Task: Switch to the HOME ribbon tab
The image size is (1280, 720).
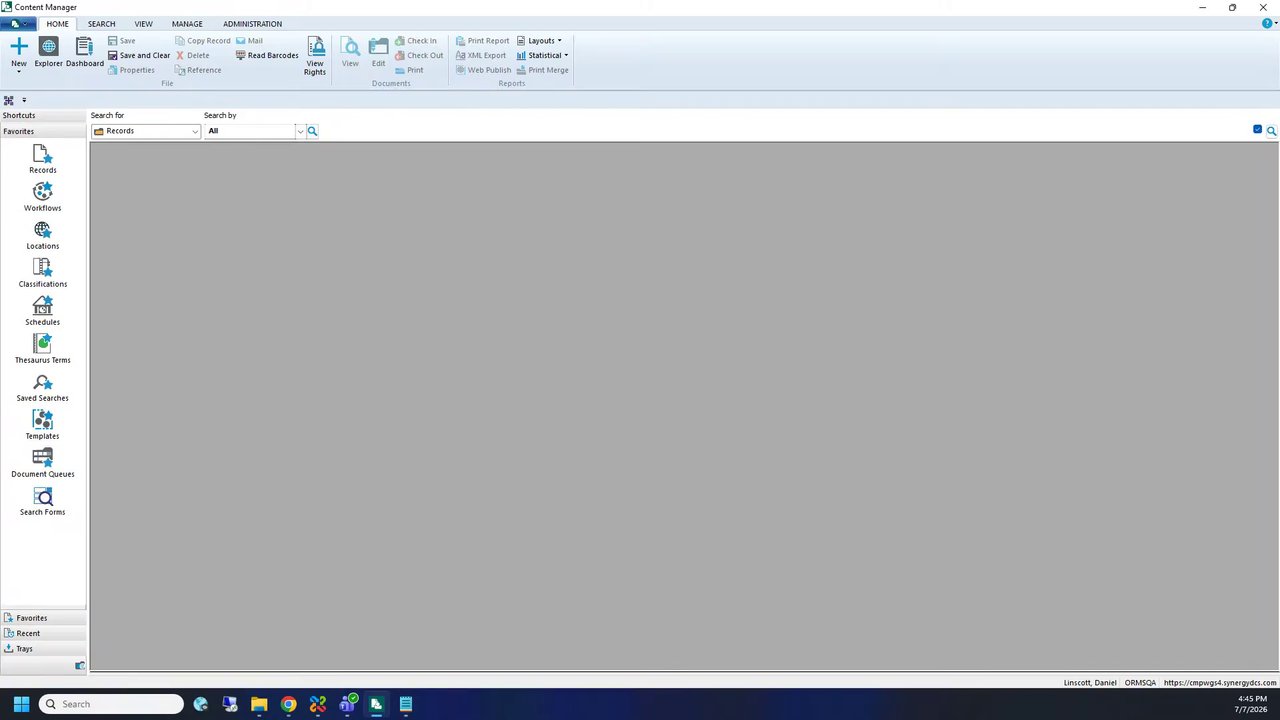Action: pyautogui.click(x=57, y=24)
